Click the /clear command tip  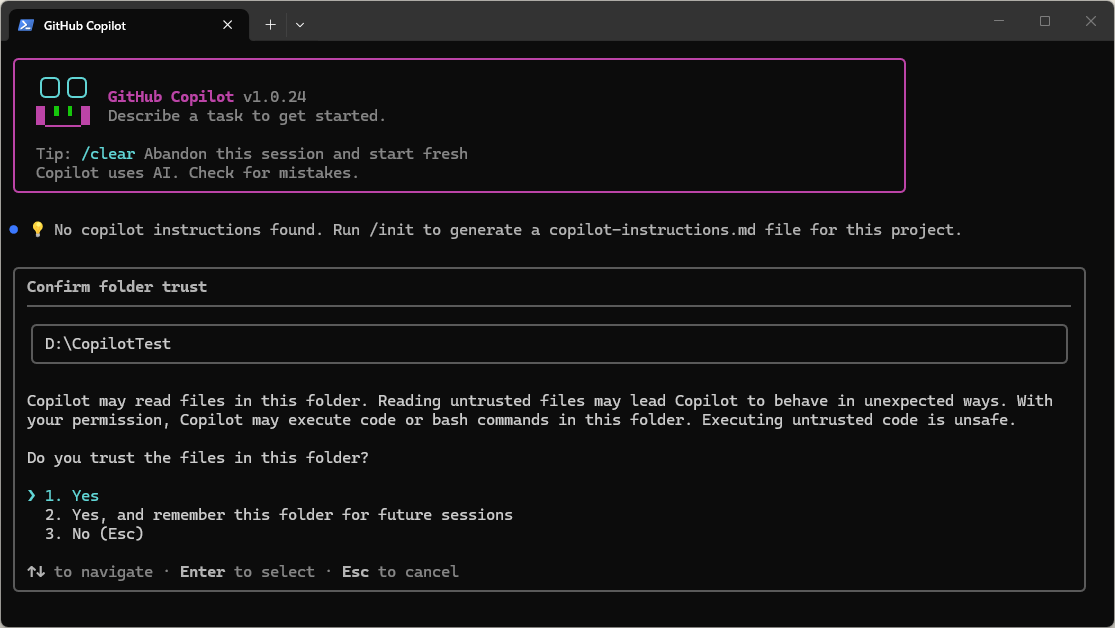(108, 154)
